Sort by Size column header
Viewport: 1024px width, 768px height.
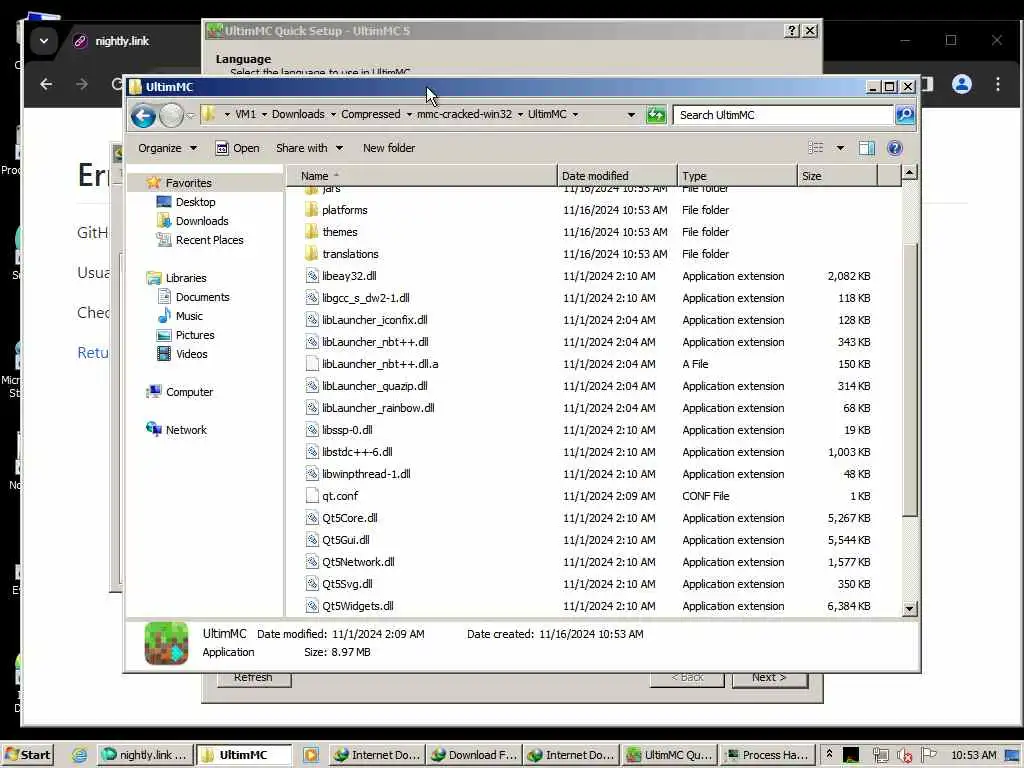click(837, 176)
